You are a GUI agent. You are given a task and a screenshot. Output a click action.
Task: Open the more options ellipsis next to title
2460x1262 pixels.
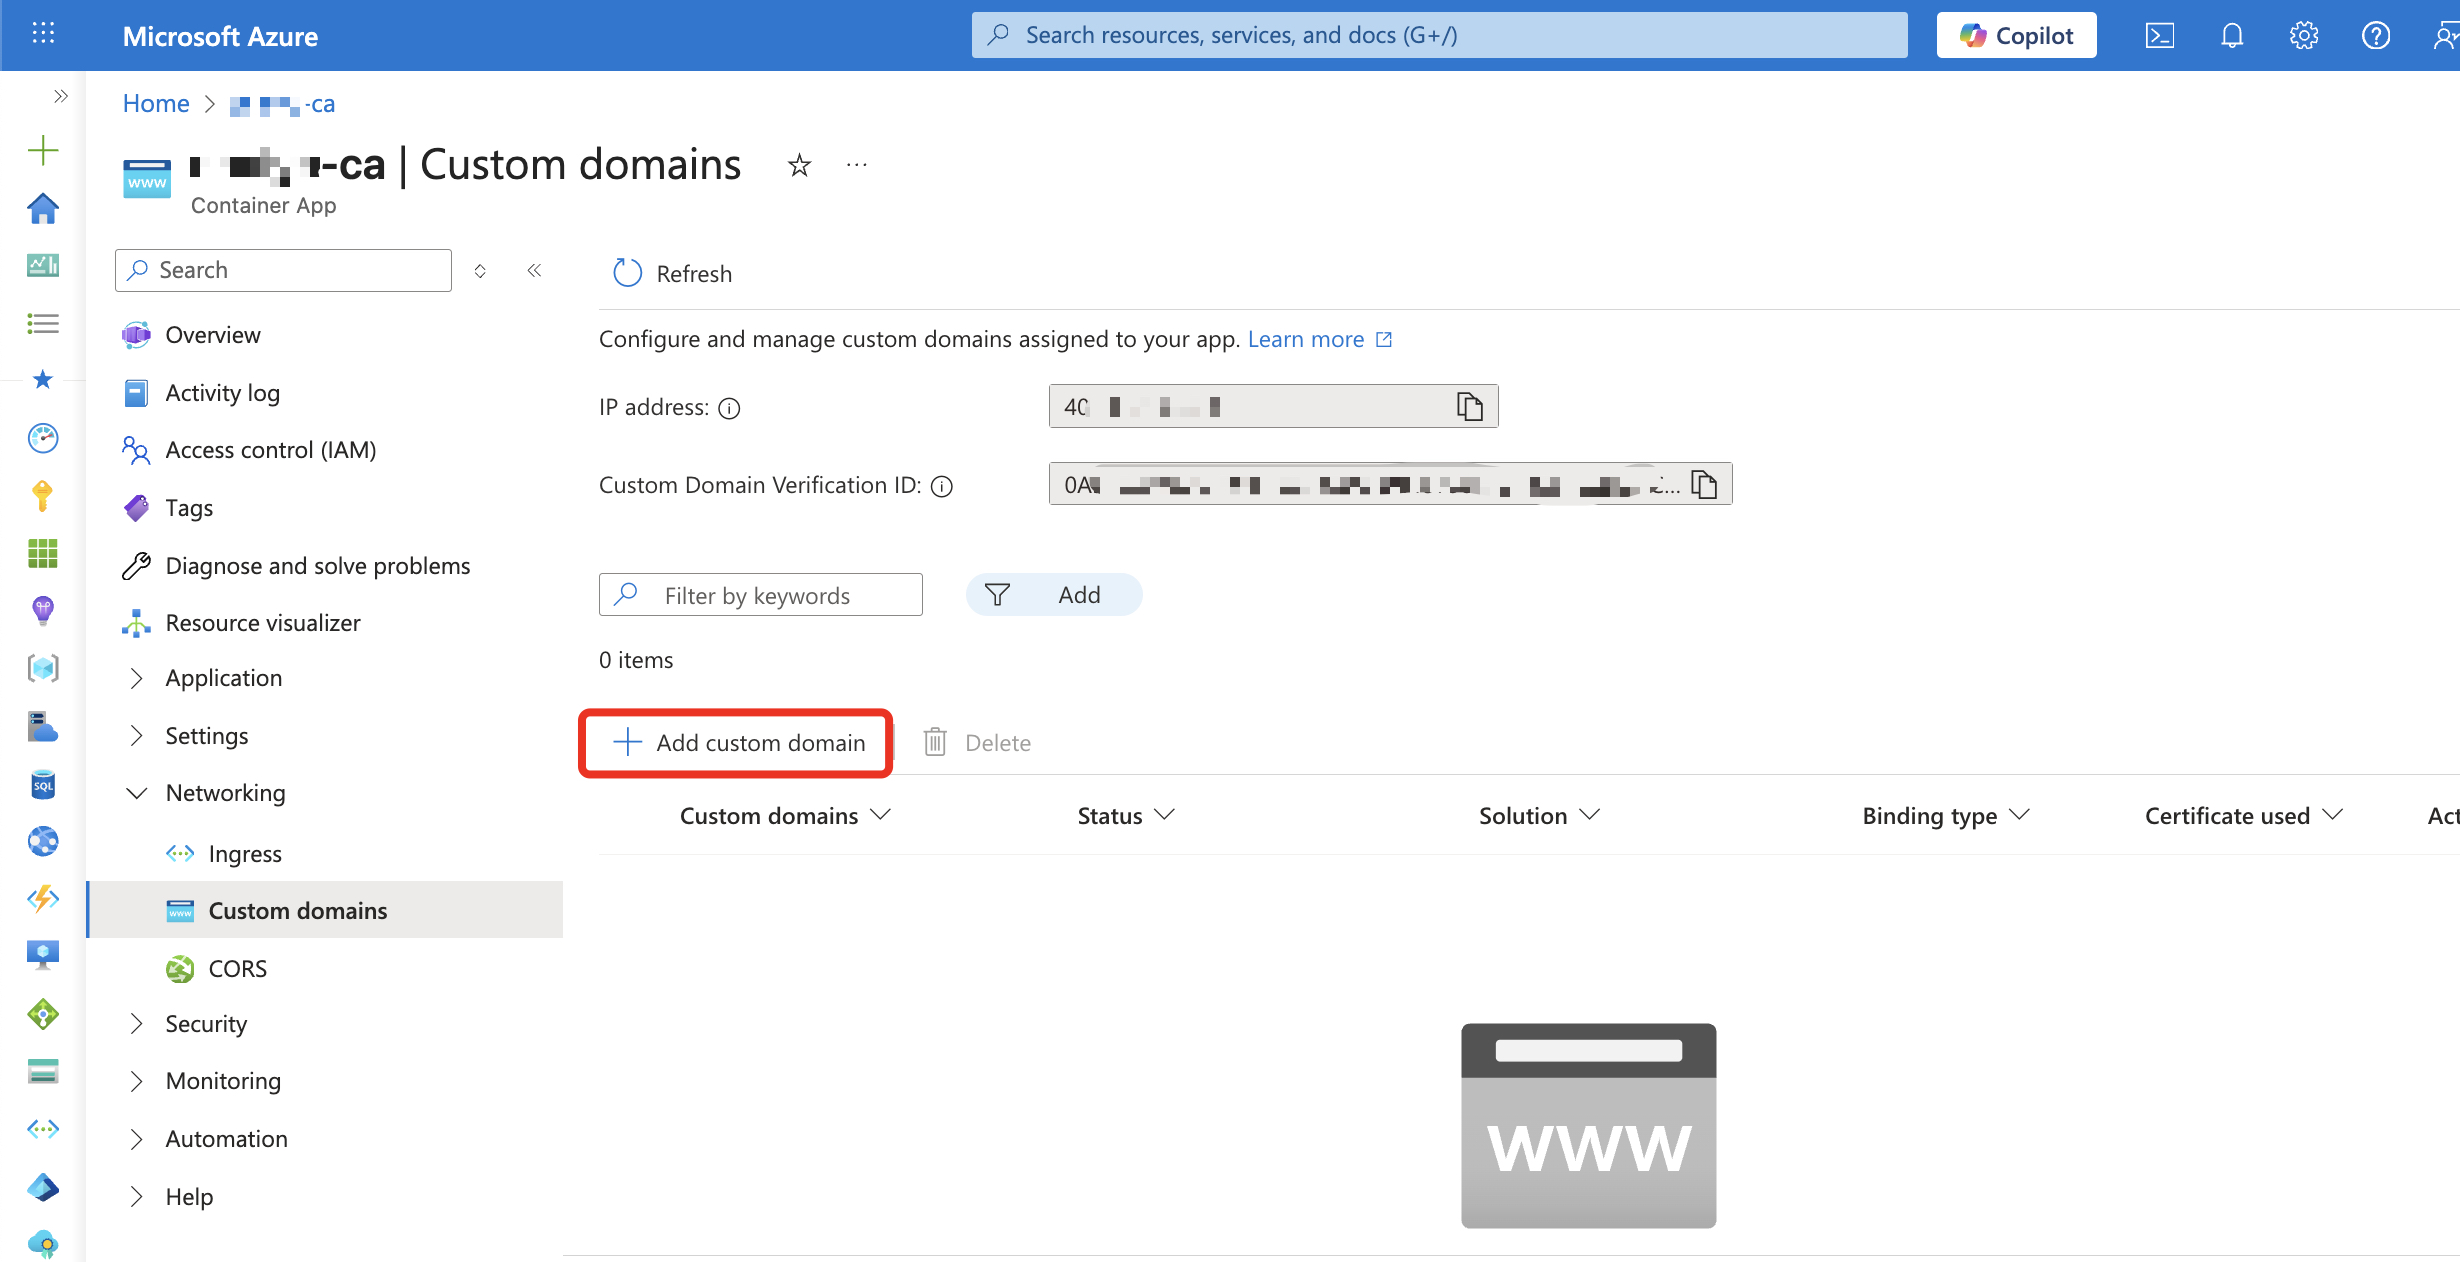pos(857,165)
